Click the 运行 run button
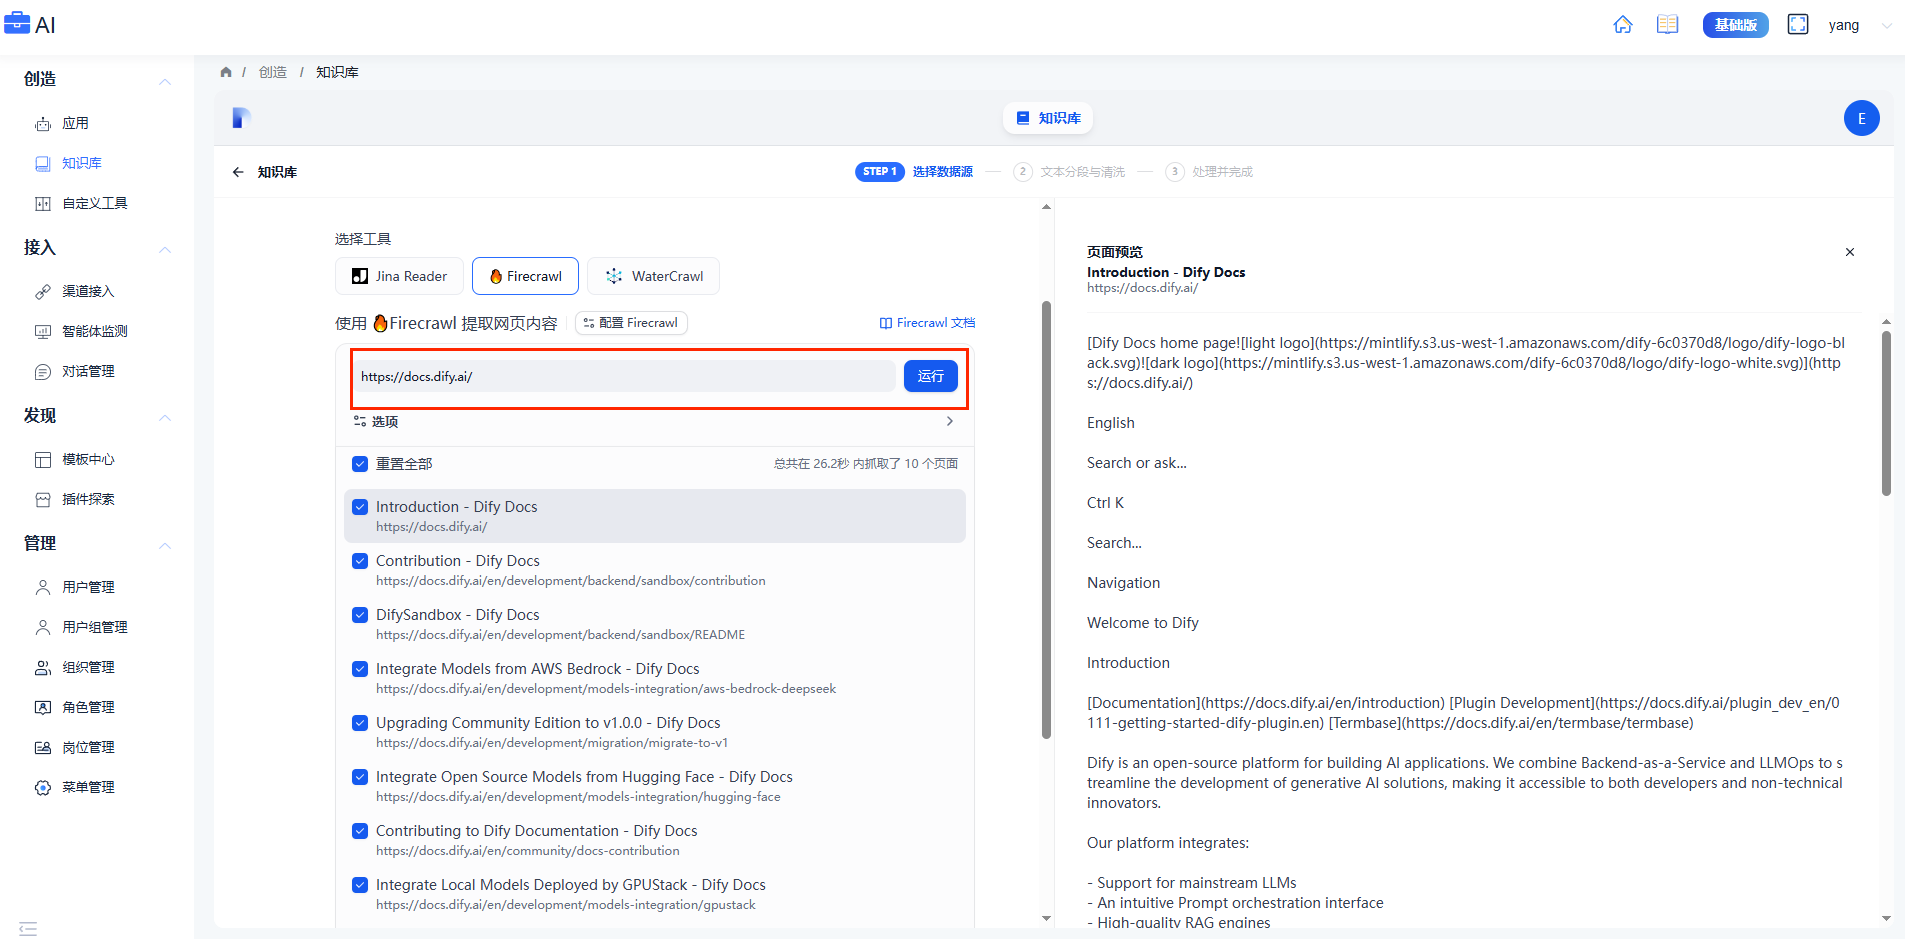 (x=931, y=376)
